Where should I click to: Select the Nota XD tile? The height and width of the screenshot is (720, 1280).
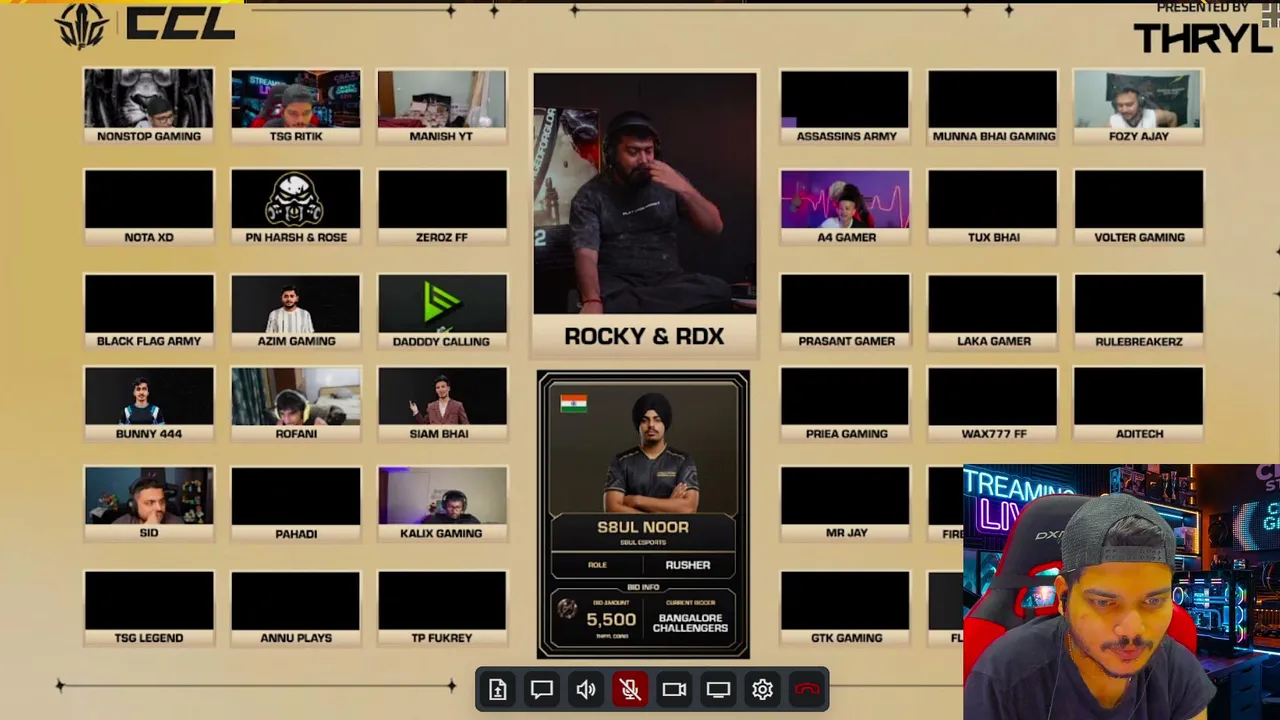[149, 208]
